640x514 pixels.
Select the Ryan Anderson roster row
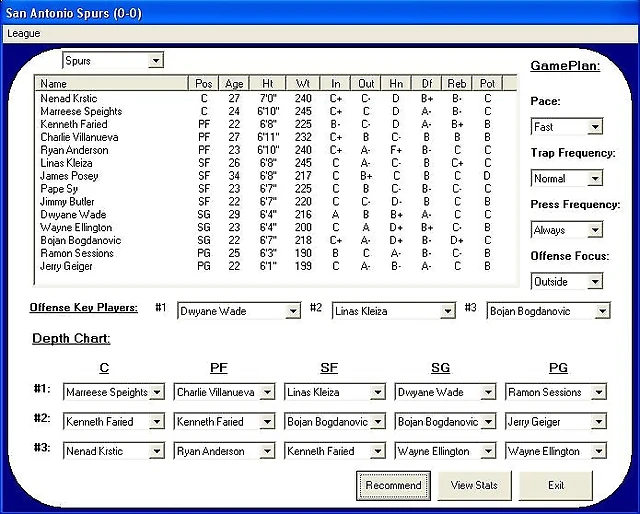[x=276, y=150]
